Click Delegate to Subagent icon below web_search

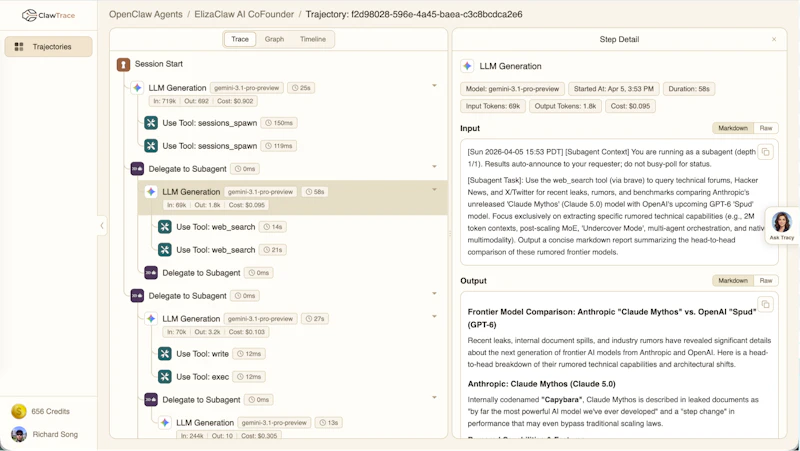pyautogui.click(x=151, y=273)
